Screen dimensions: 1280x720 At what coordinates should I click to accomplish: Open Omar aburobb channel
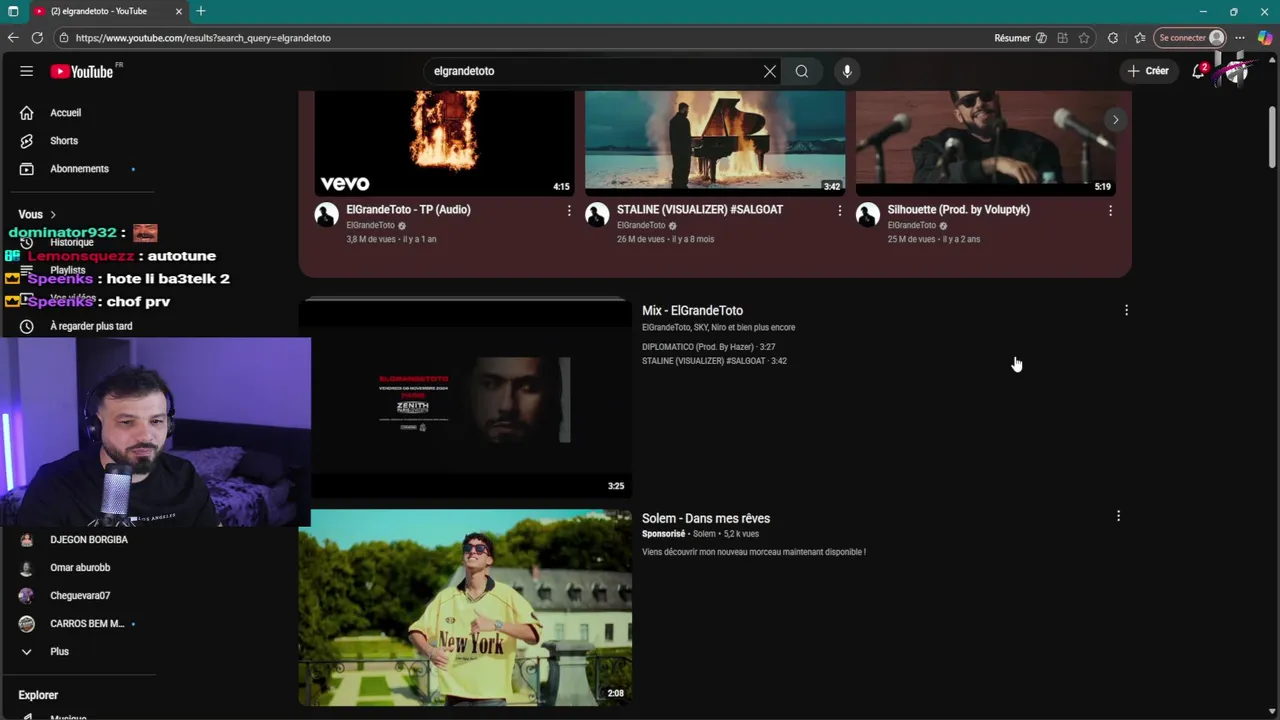(80, 568)
